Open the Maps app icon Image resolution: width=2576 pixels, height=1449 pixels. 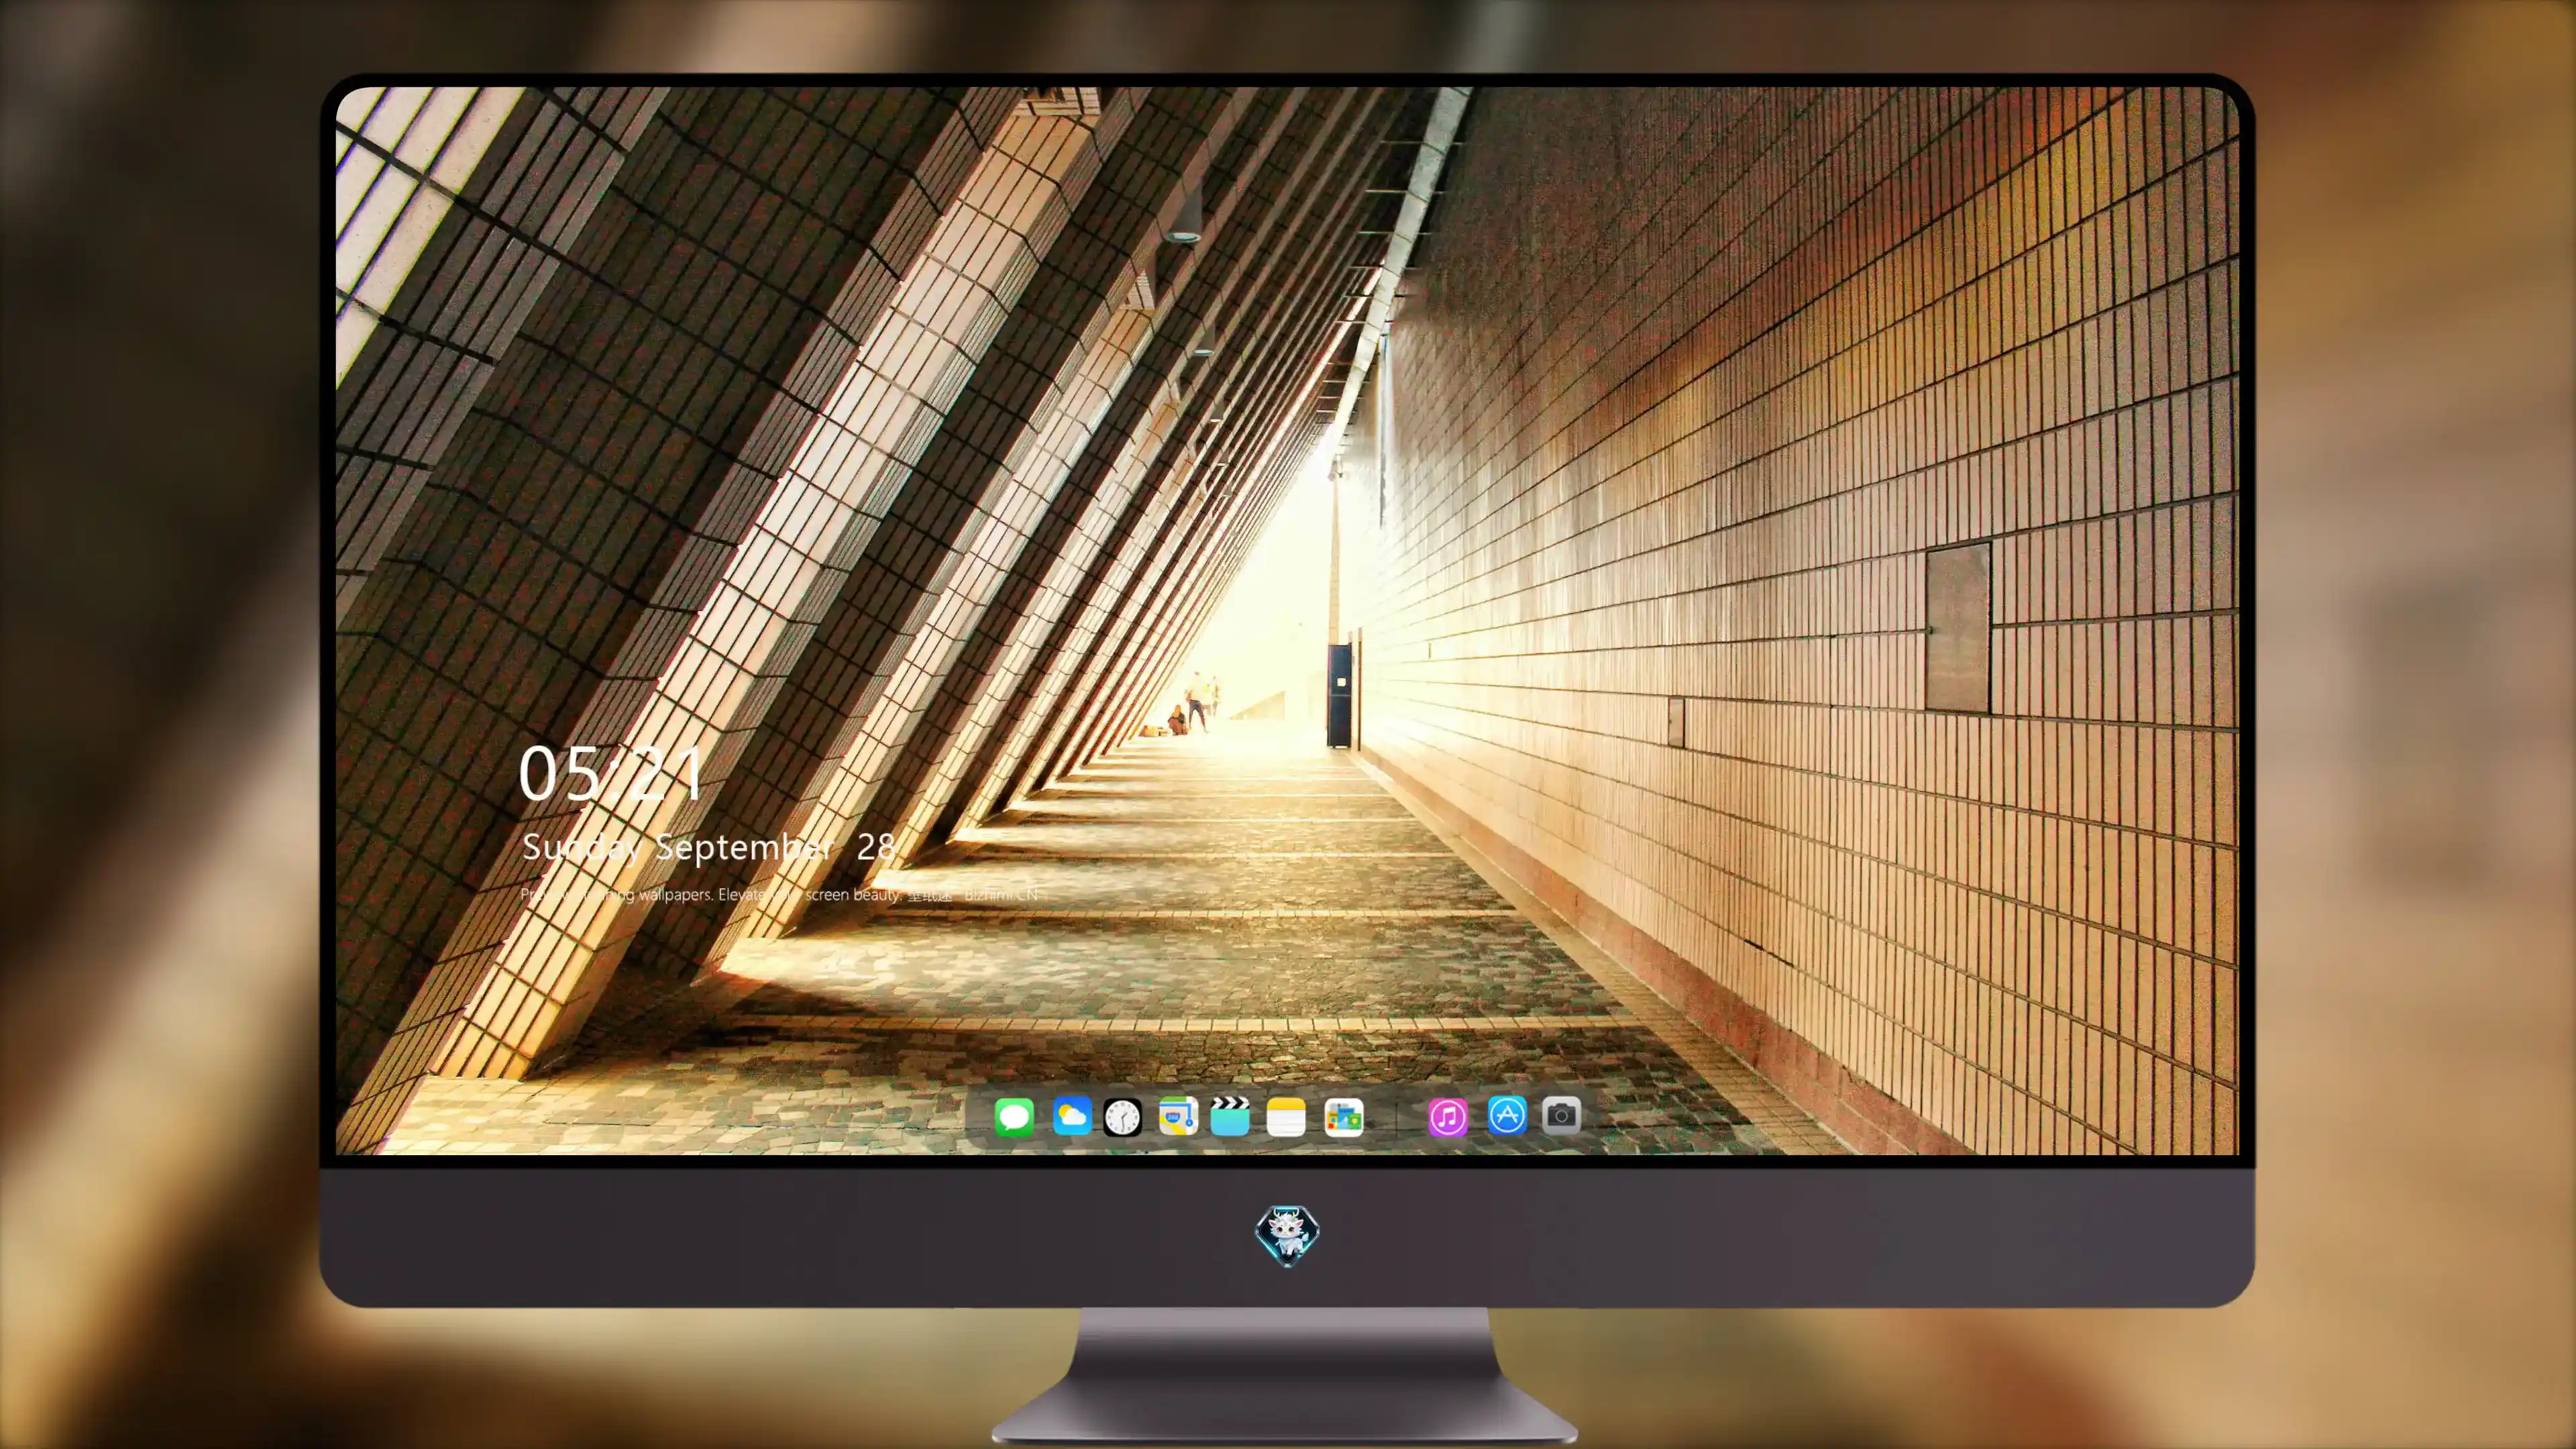pyautogui.click(x=1178, y=1116)
